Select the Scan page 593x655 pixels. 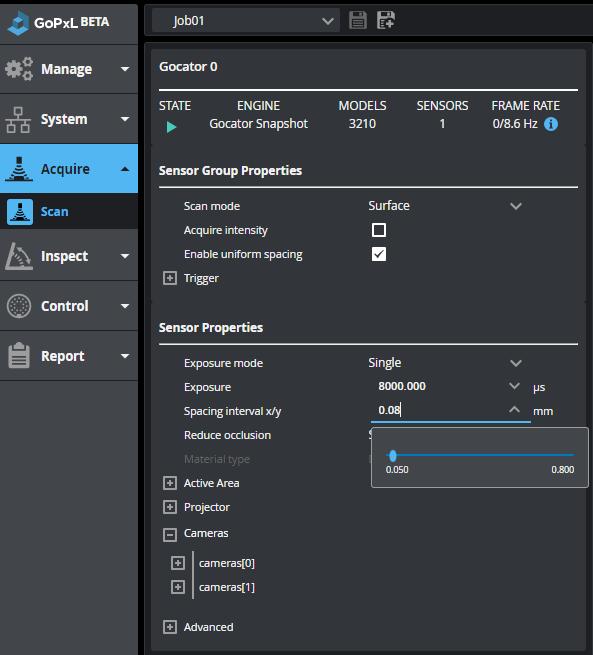click(x=69, y=212)
